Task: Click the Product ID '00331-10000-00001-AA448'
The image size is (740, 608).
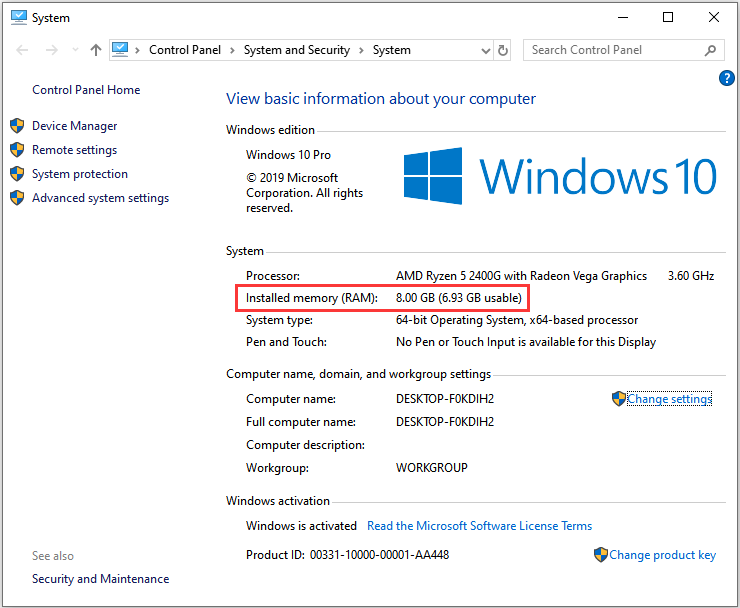Action: pyautogui.click(x=379, y=555)
